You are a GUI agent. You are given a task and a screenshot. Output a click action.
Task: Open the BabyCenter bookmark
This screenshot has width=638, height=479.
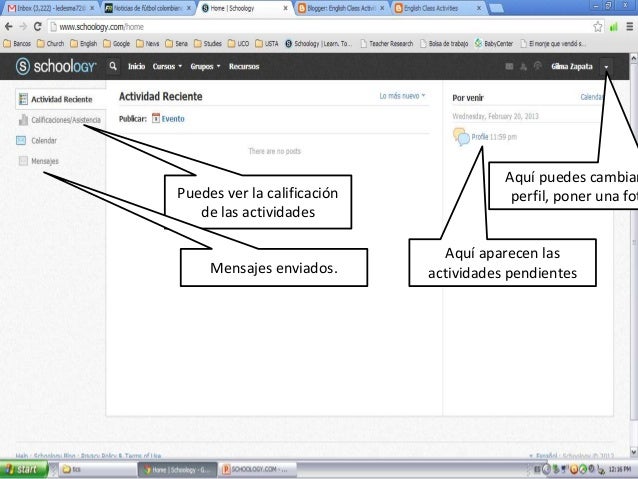[494, 44]
